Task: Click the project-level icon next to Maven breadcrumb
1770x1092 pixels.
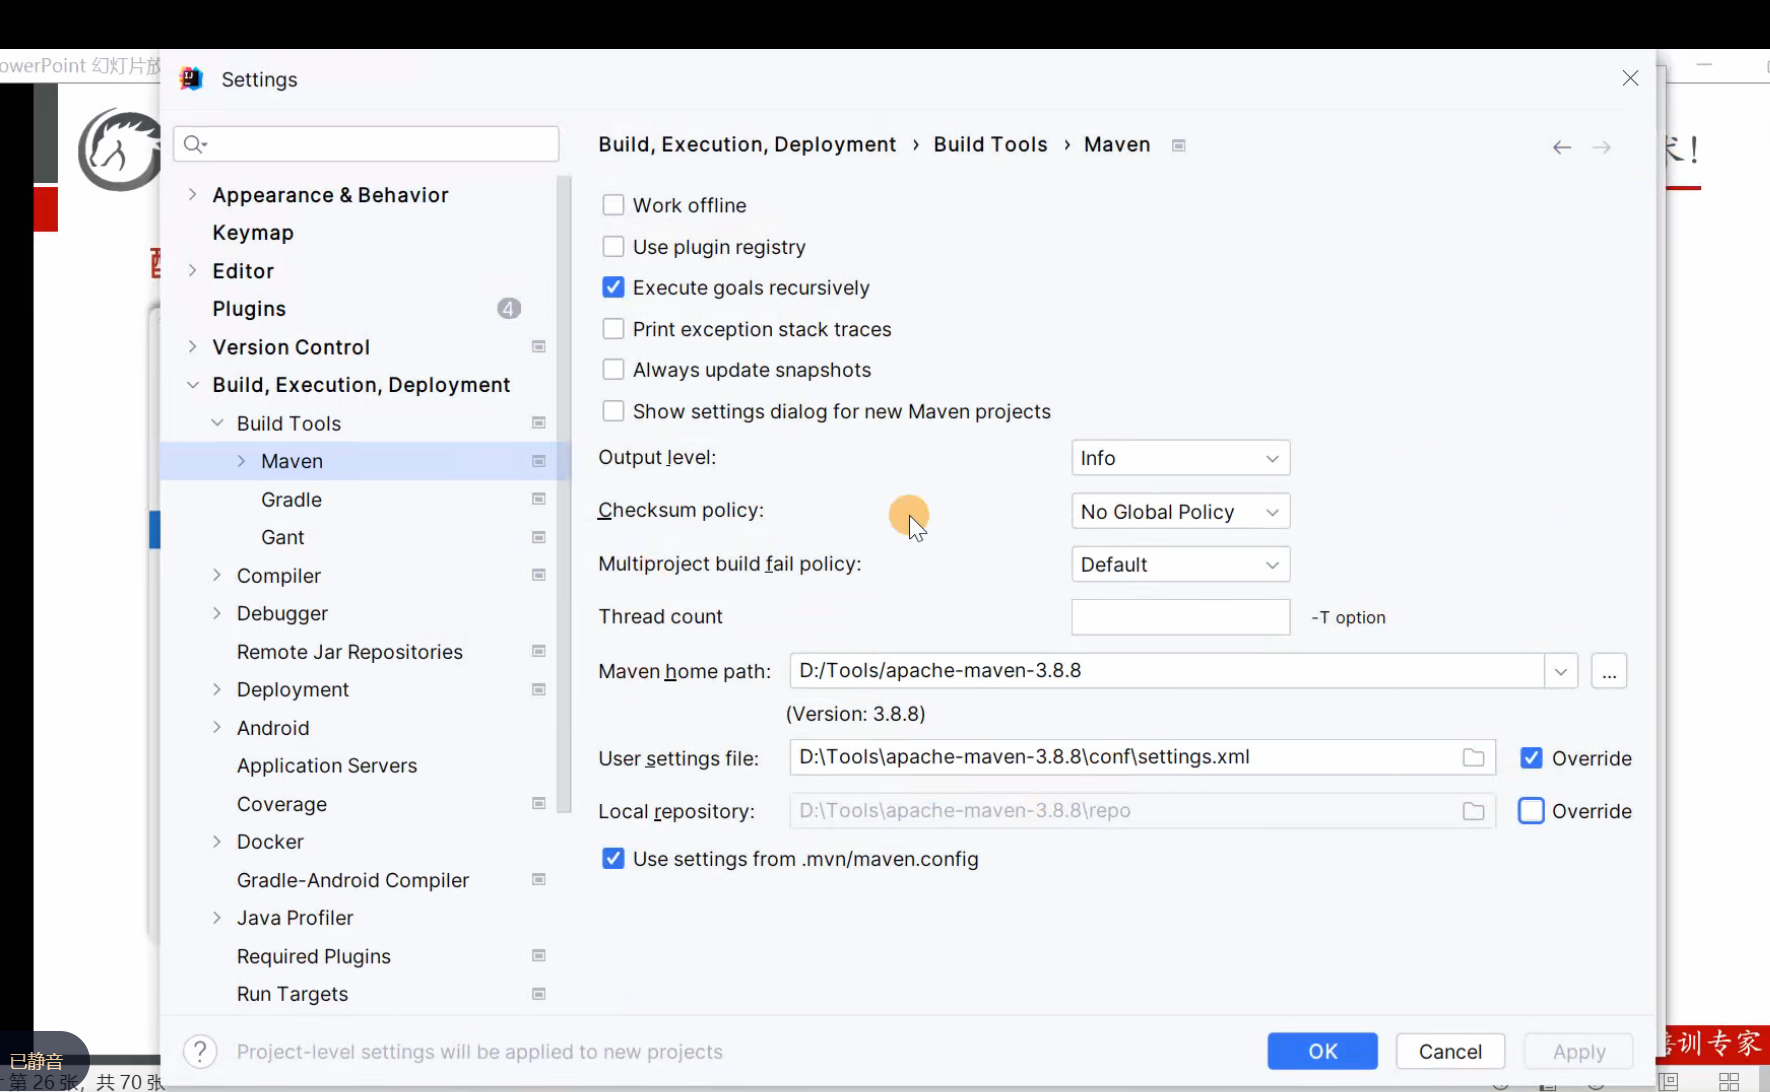Action: point(1179,146)
